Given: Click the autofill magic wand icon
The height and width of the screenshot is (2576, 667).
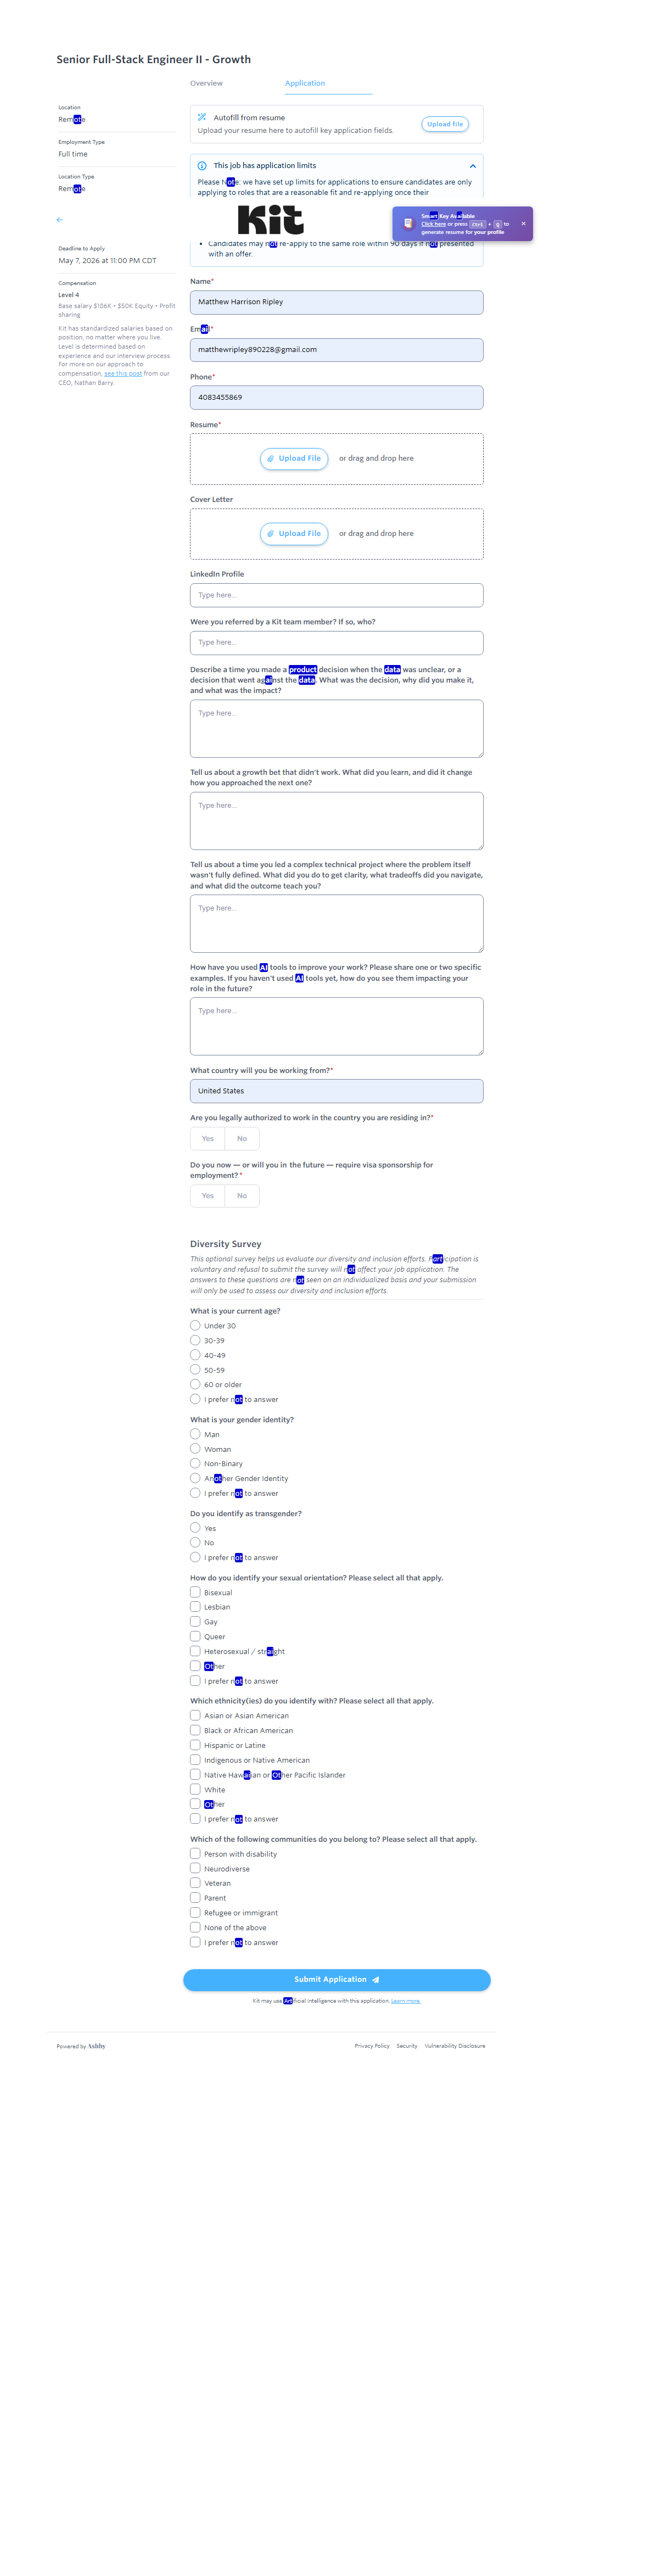Looking at the screenshot, I should click(202, 117).
